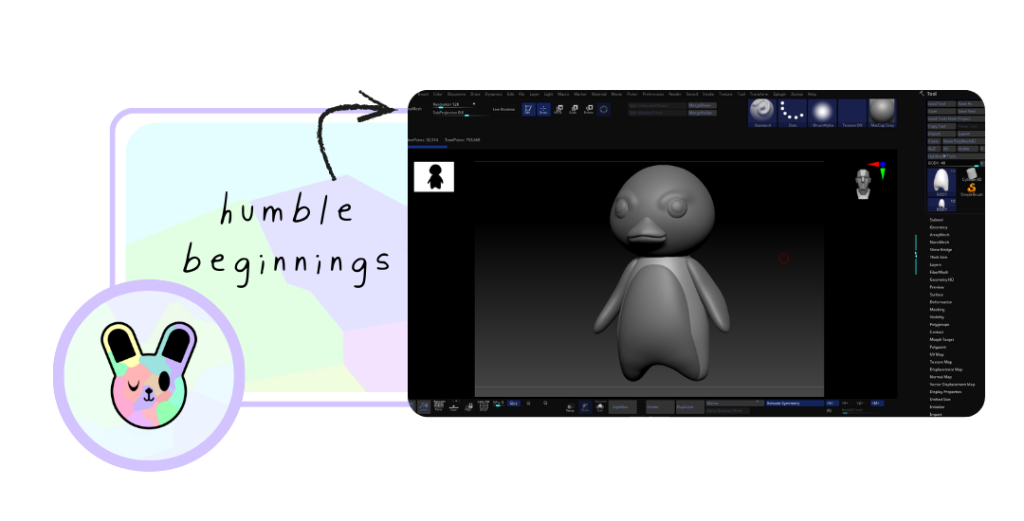Open the Preferences menu
1024x521 pixels.
tap(652, 94)
